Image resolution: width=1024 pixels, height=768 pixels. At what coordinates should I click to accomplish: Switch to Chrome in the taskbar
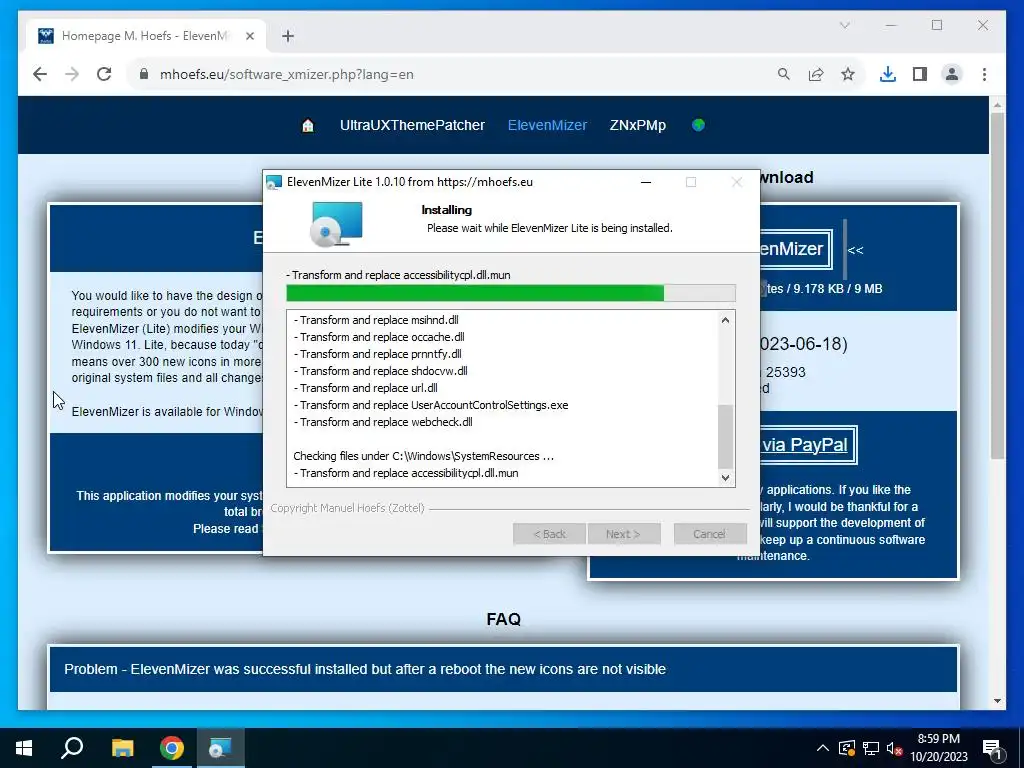[x=172, y=748]
